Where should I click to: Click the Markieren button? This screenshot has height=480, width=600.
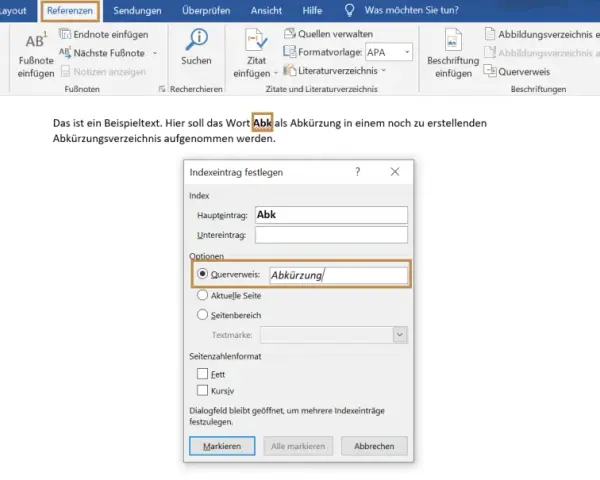pos(222,446)
